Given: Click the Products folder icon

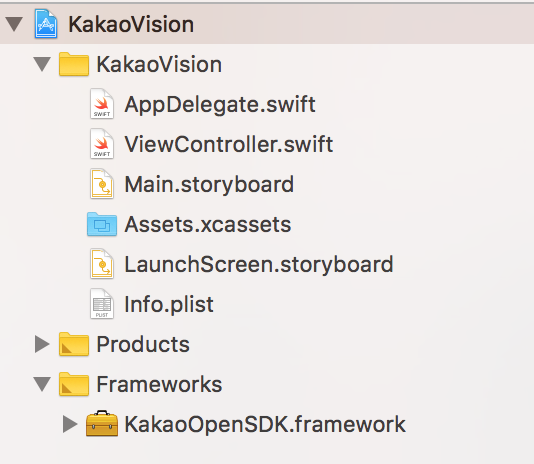Looking at the screenshot, I should 74,344.
